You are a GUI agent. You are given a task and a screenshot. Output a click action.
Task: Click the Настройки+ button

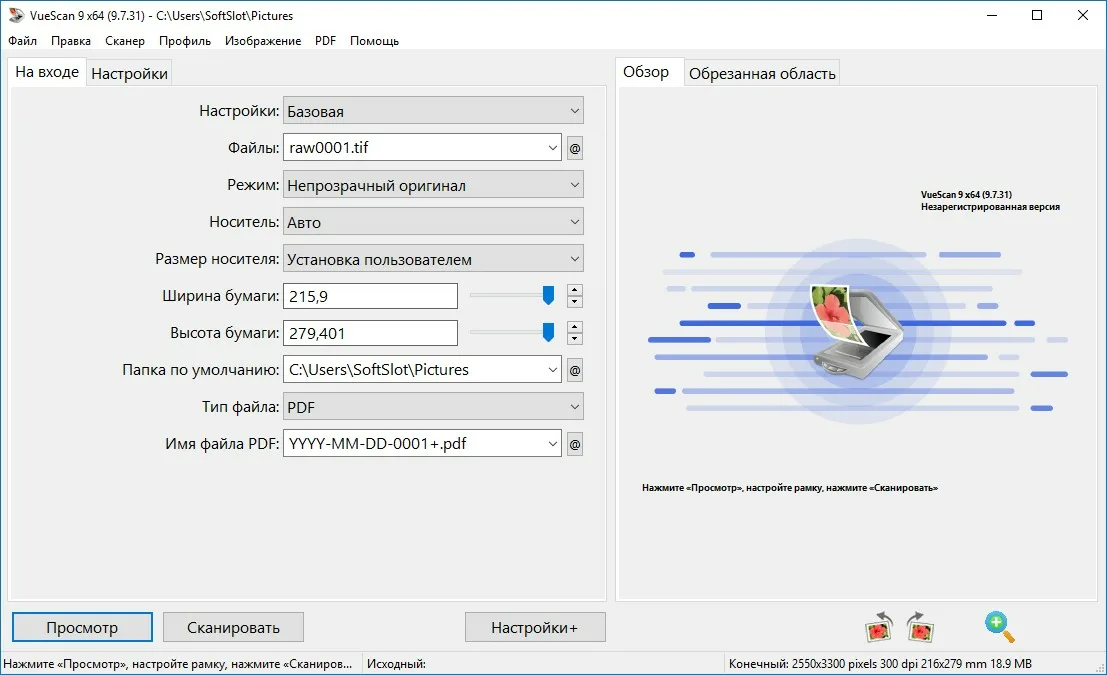(x=534, y=627)
